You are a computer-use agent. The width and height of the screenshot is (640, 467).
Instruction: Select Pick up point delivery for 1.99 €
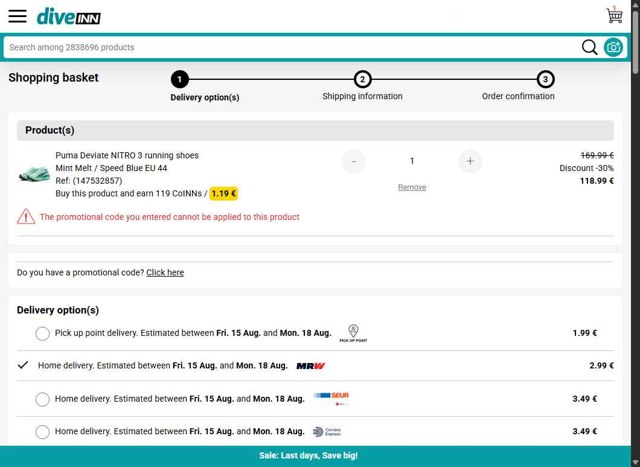pos(42,334)
